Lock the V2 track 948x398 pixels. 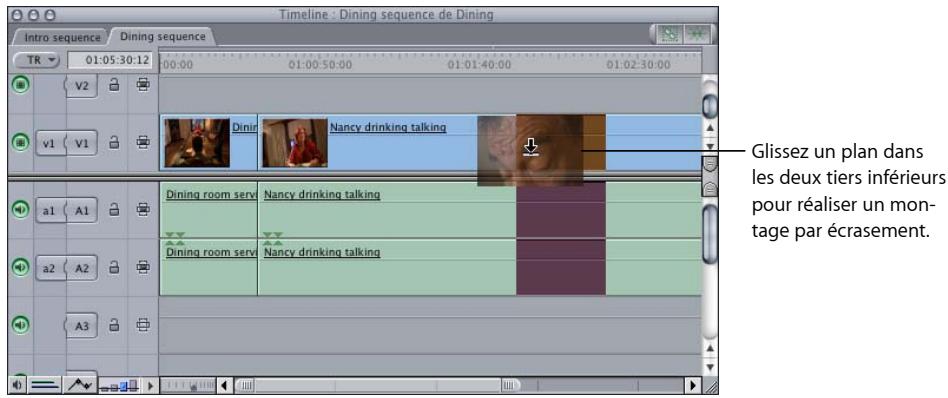tap(114, 86)
